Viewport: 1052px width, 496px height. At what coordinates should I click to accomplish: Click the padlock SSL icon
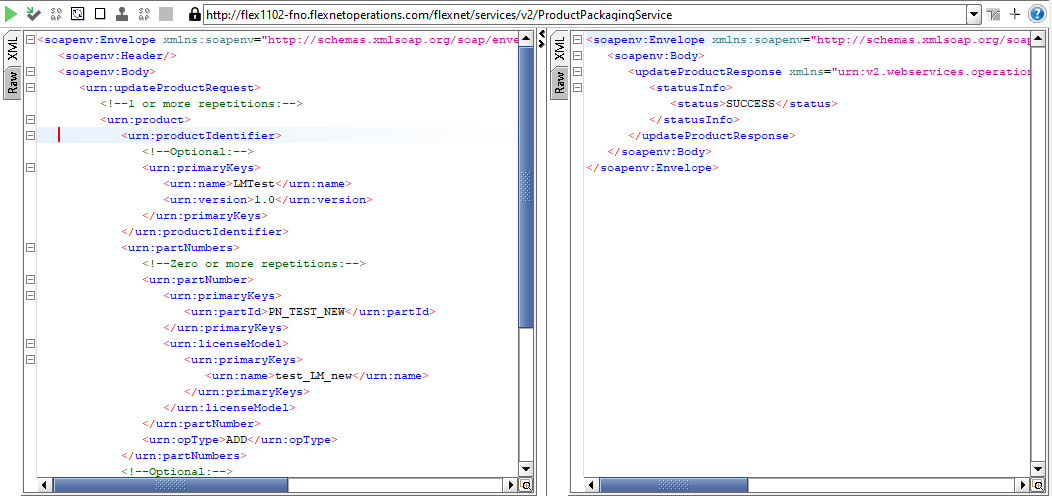click(195, 14)
